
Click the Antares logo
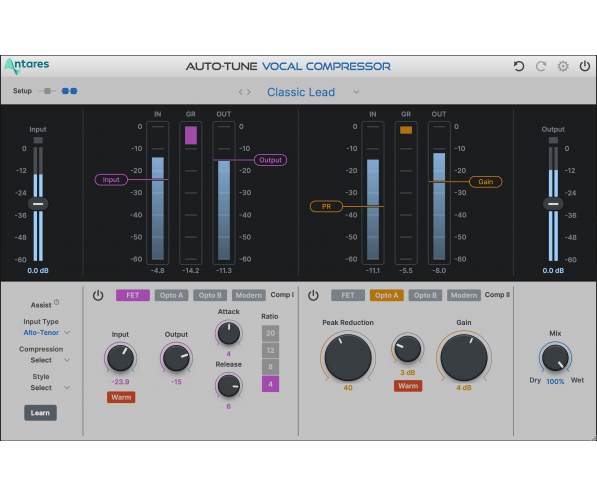click(27, 66)
